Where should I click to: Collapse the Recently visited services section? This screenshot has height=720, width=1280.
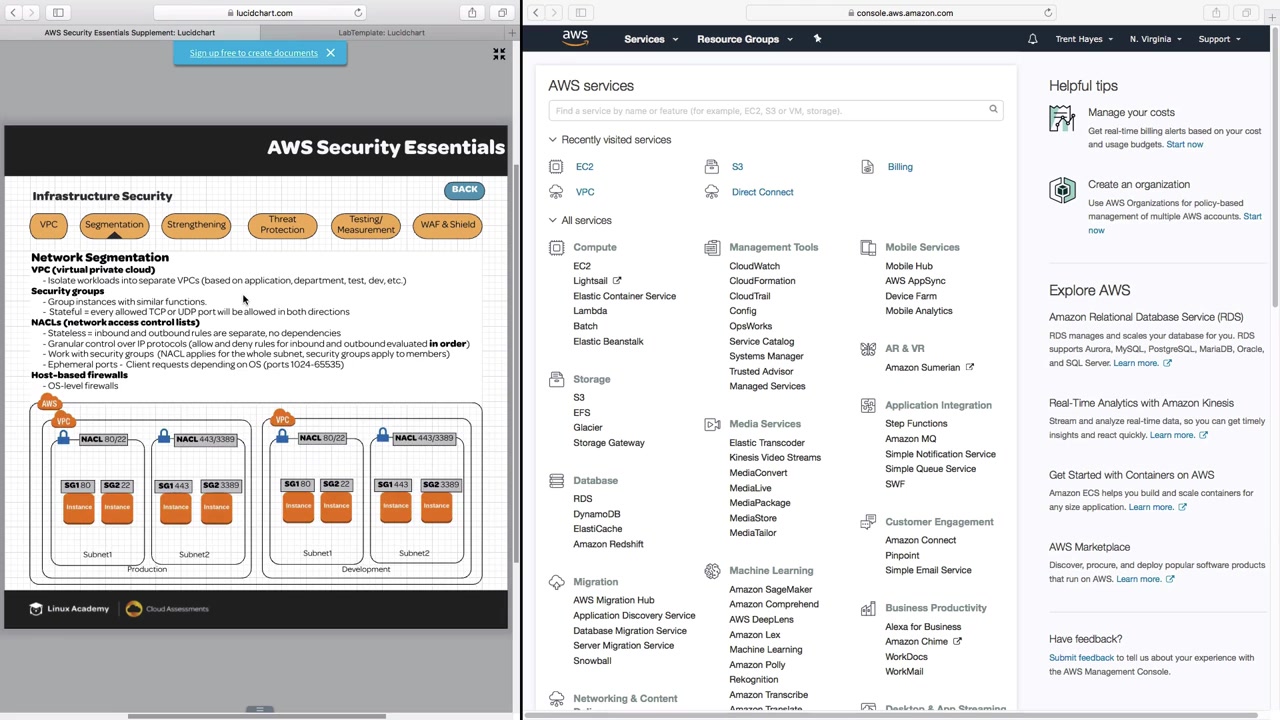pyautogui.click(x=552, y=140)
